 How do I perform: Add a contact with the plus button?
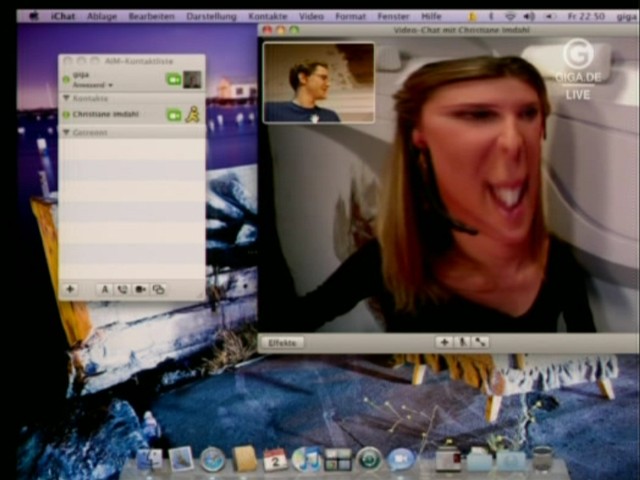pyautogui.click(x=70, y=290)
